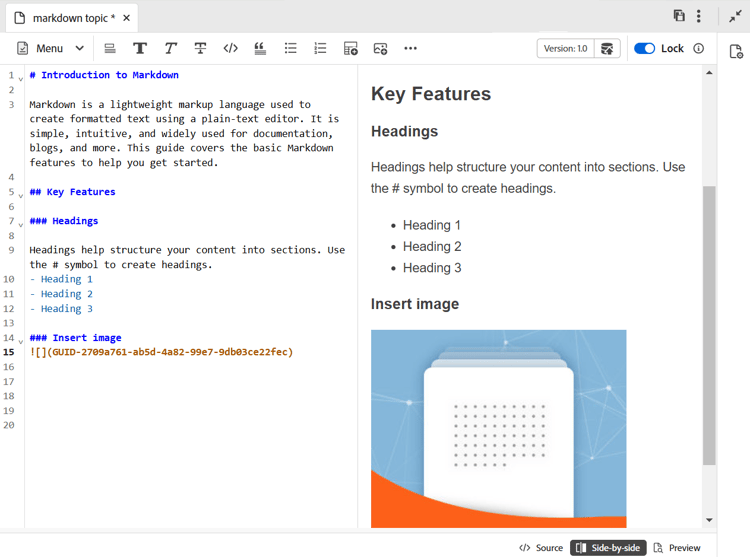The image size is (750, 557).
Task: Click the copy documents icon
Action: point(679,16)
